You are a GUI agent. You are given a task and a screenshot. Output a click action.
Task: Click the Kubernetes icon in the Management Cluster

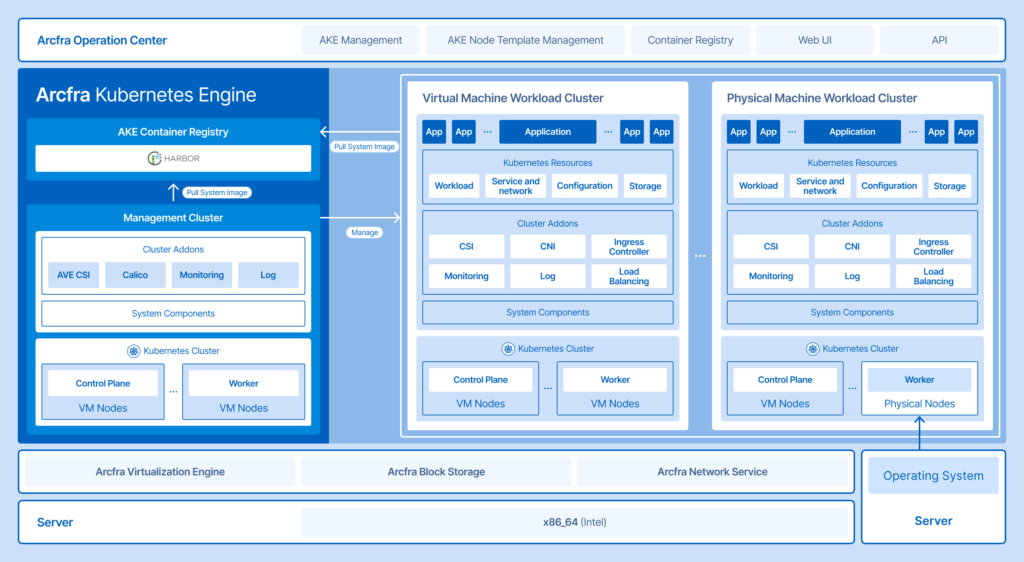(134, 351)
